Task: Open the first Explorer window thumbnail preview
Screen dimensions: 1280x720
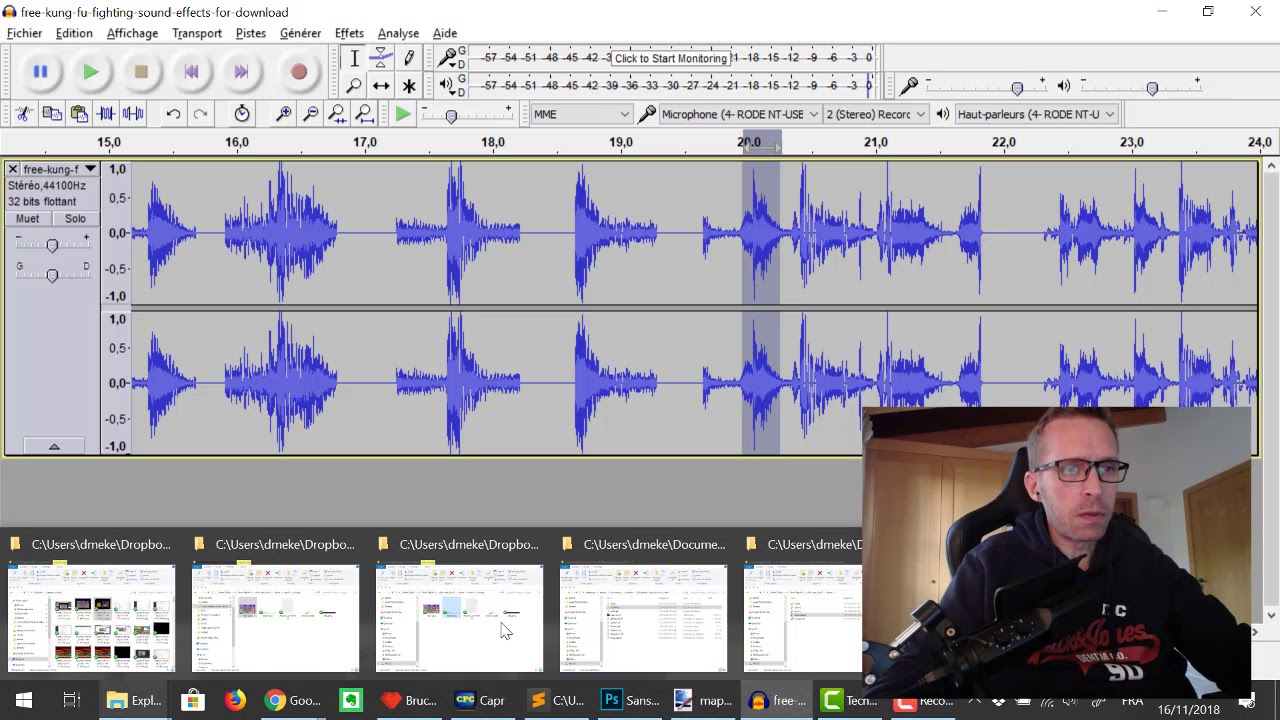Action: click(x=92, y=616)
